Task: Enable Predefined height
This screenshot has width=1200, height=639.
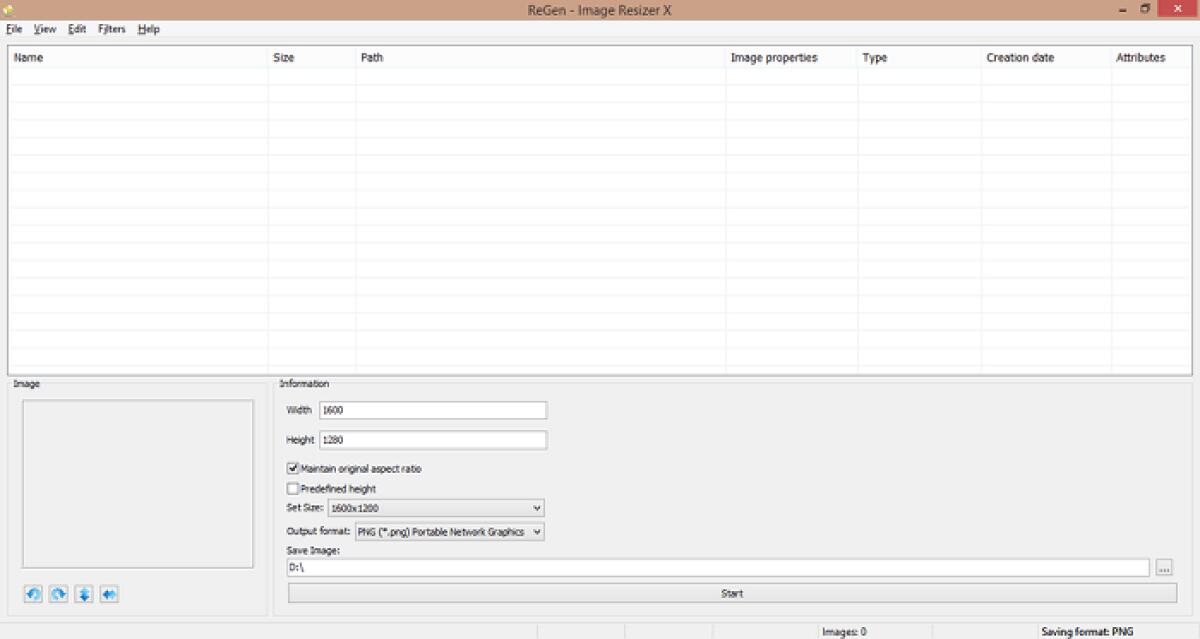Action: point(292,488)
